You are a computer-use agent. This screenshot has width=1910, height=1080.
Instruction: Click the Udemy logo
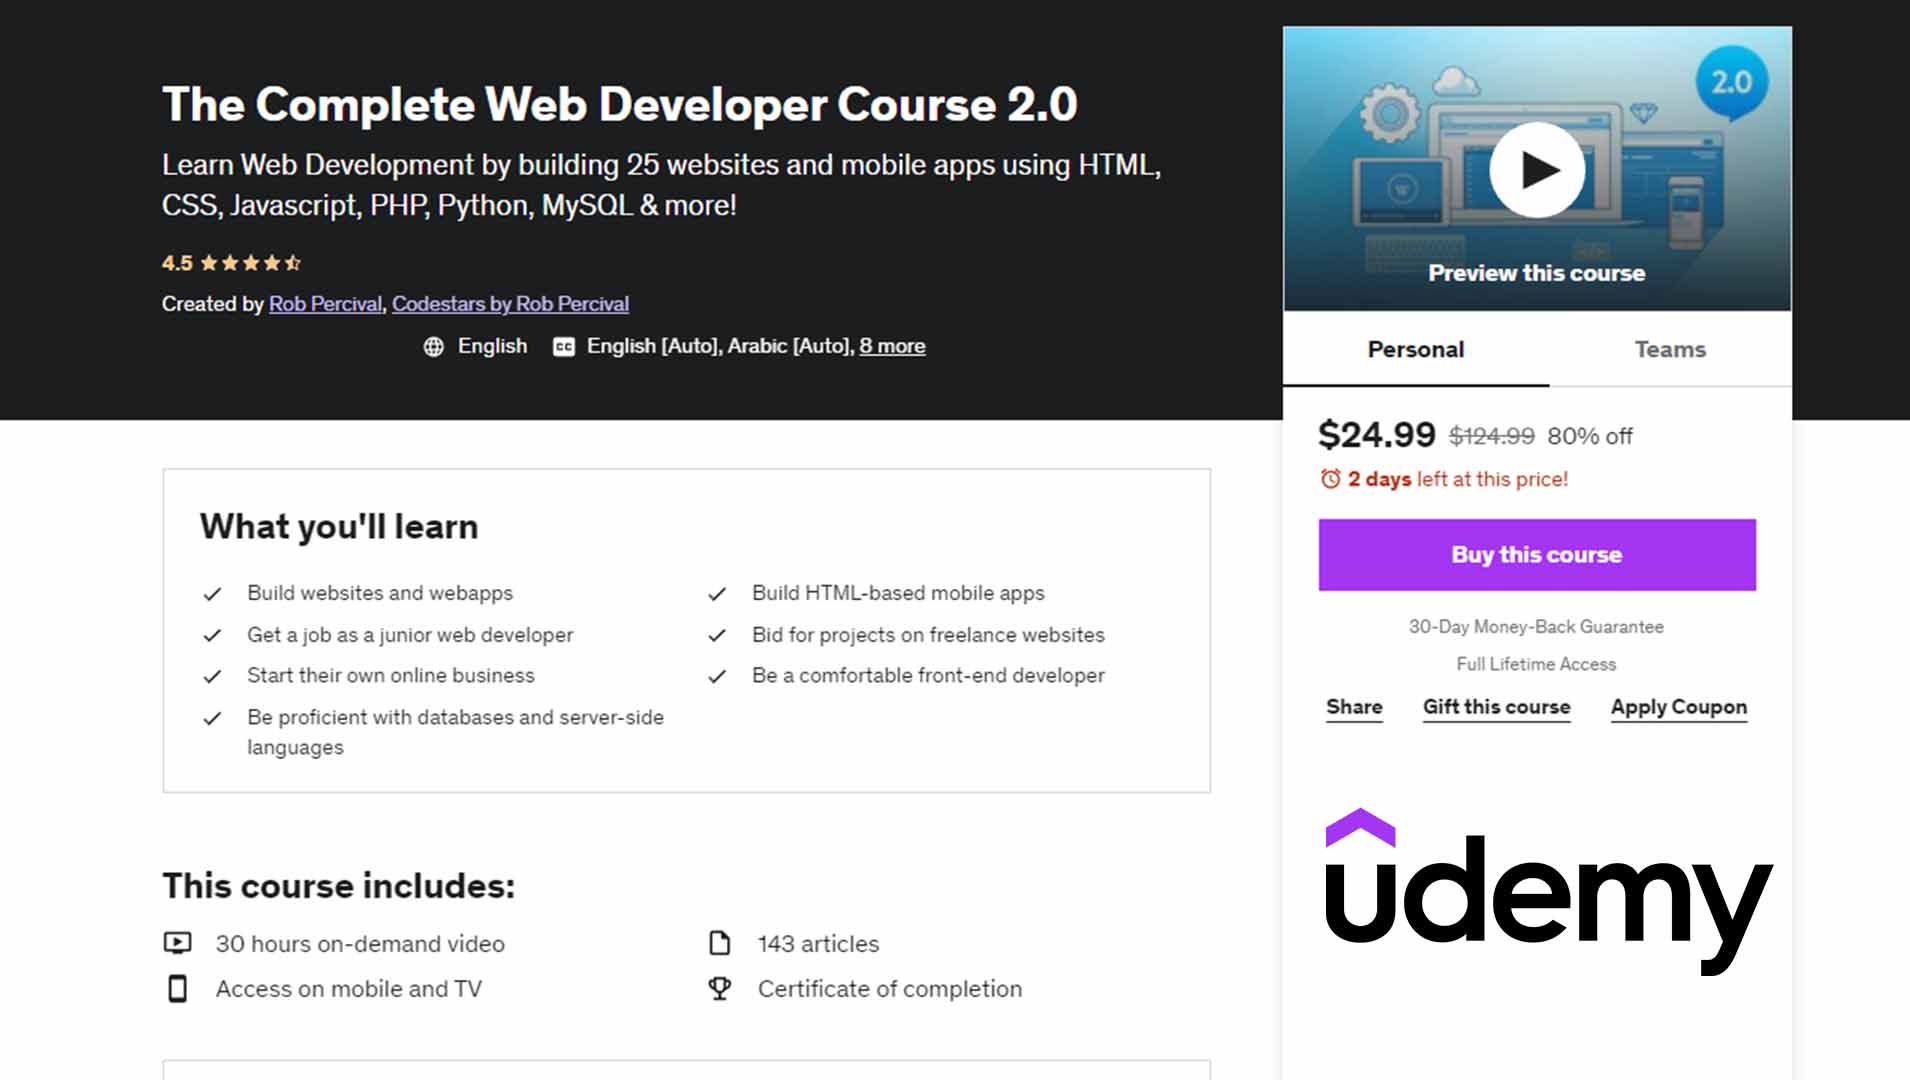pos(1547,890)
